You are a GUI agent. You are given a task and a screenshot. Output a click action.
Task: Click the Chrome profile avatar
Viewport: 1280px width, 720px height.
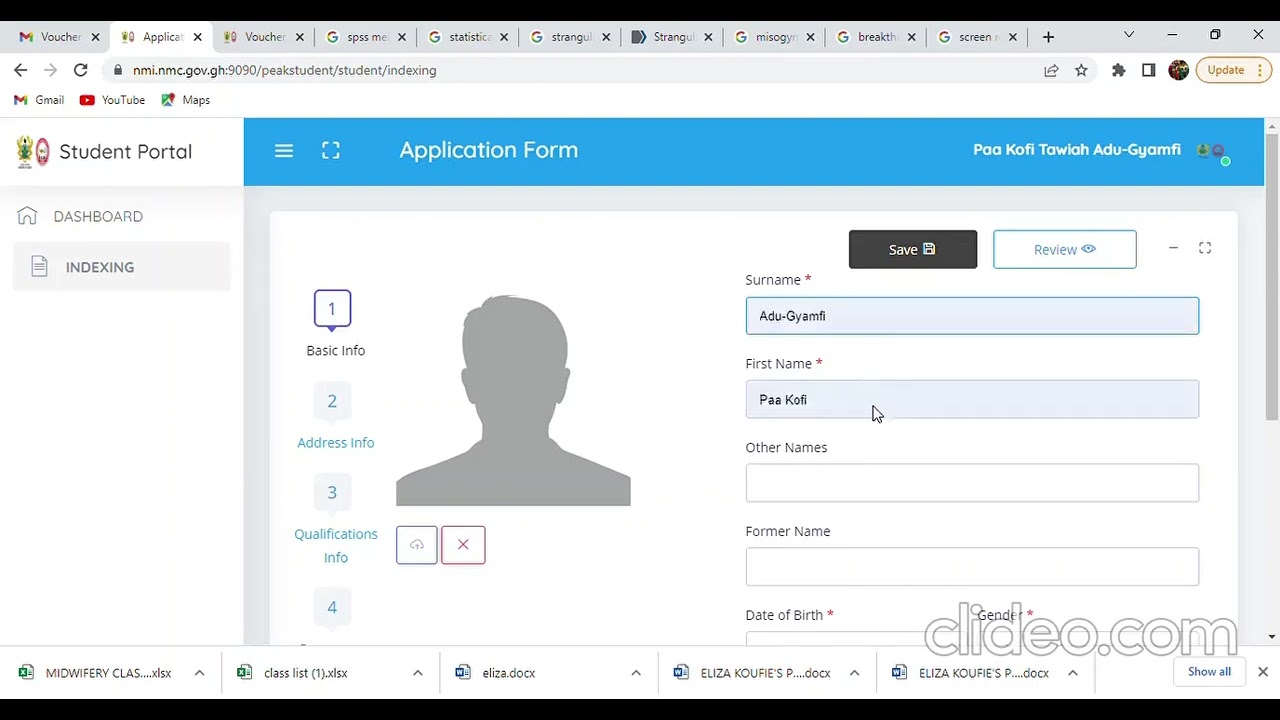pos(1179,70)
